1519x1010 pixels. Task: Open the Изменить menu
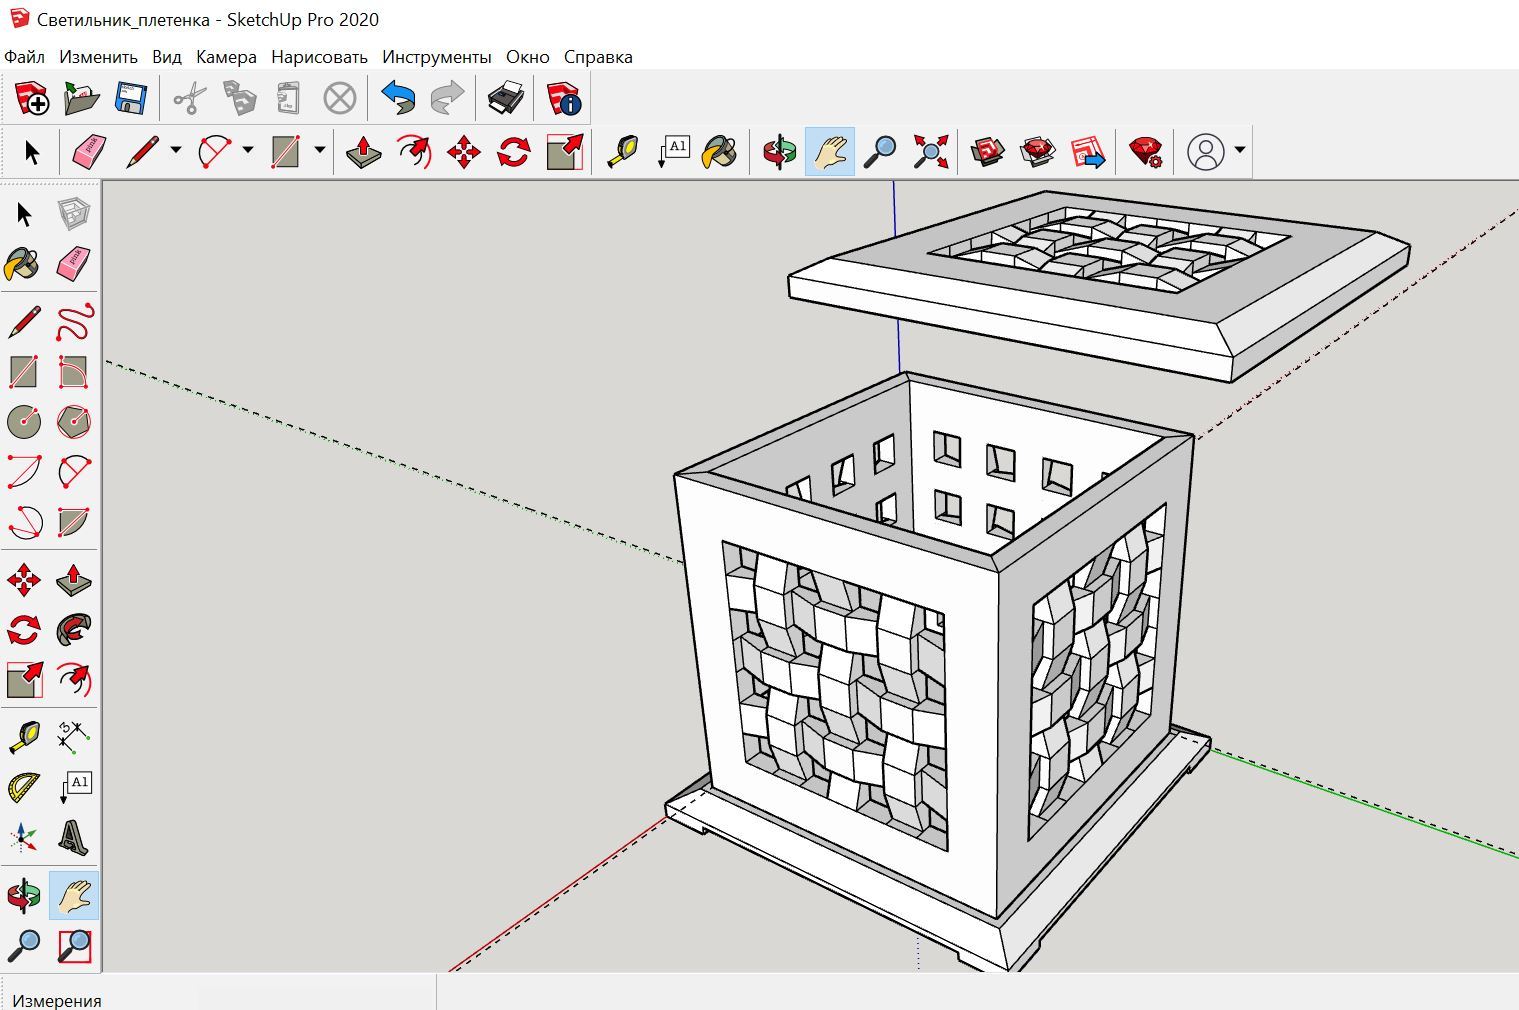(98, 57)
